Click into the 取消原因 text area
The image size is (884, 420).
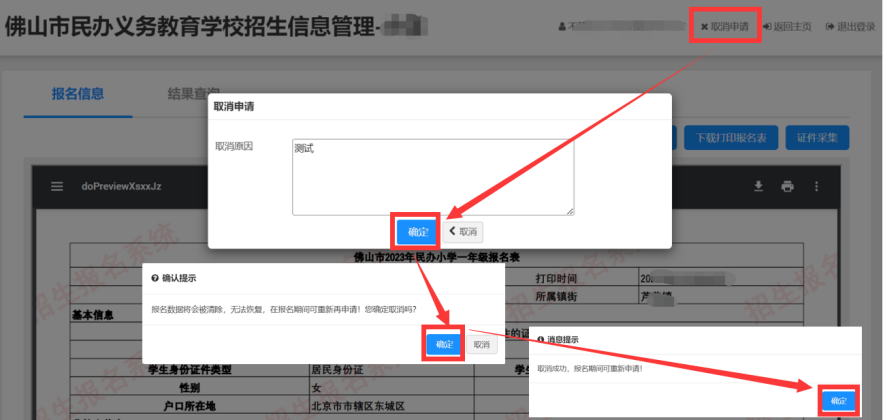click(x=433, y=178)
